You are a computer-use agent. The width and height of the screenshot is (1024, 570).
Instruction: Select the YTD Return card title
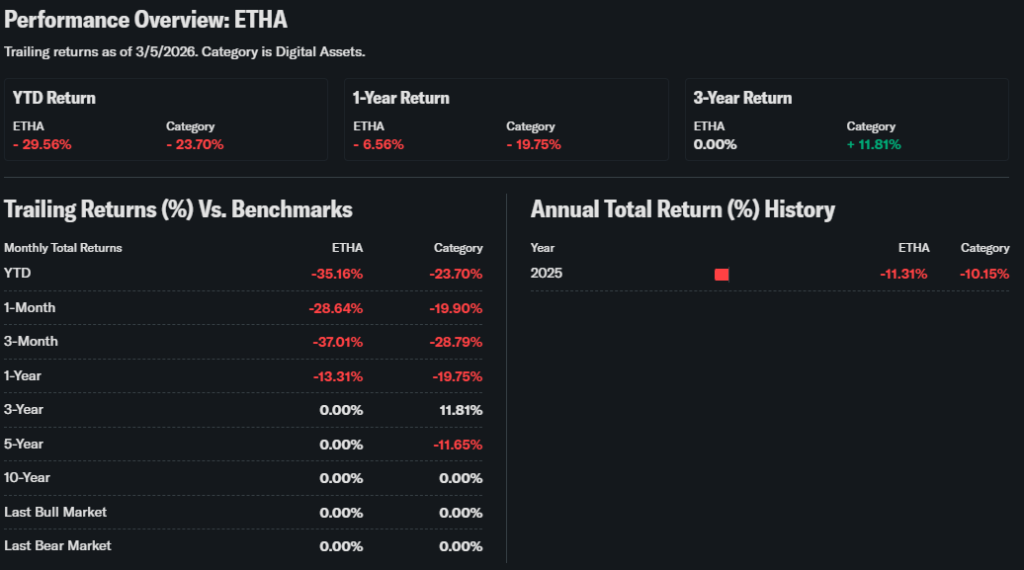click(x=54, y=98)
